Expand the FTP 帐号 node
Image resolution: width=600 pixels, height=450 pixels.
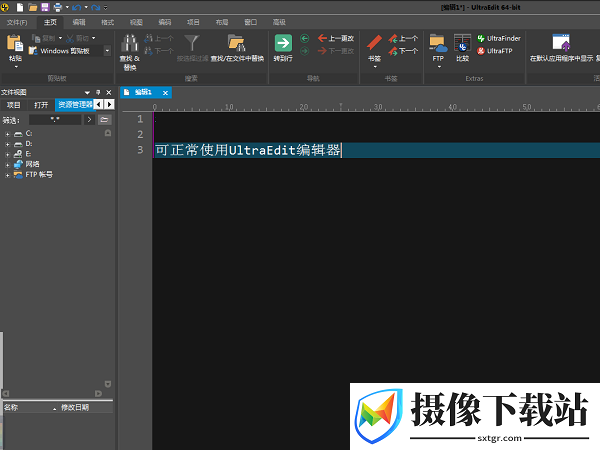pyautogui.click(x=7, y=175)
